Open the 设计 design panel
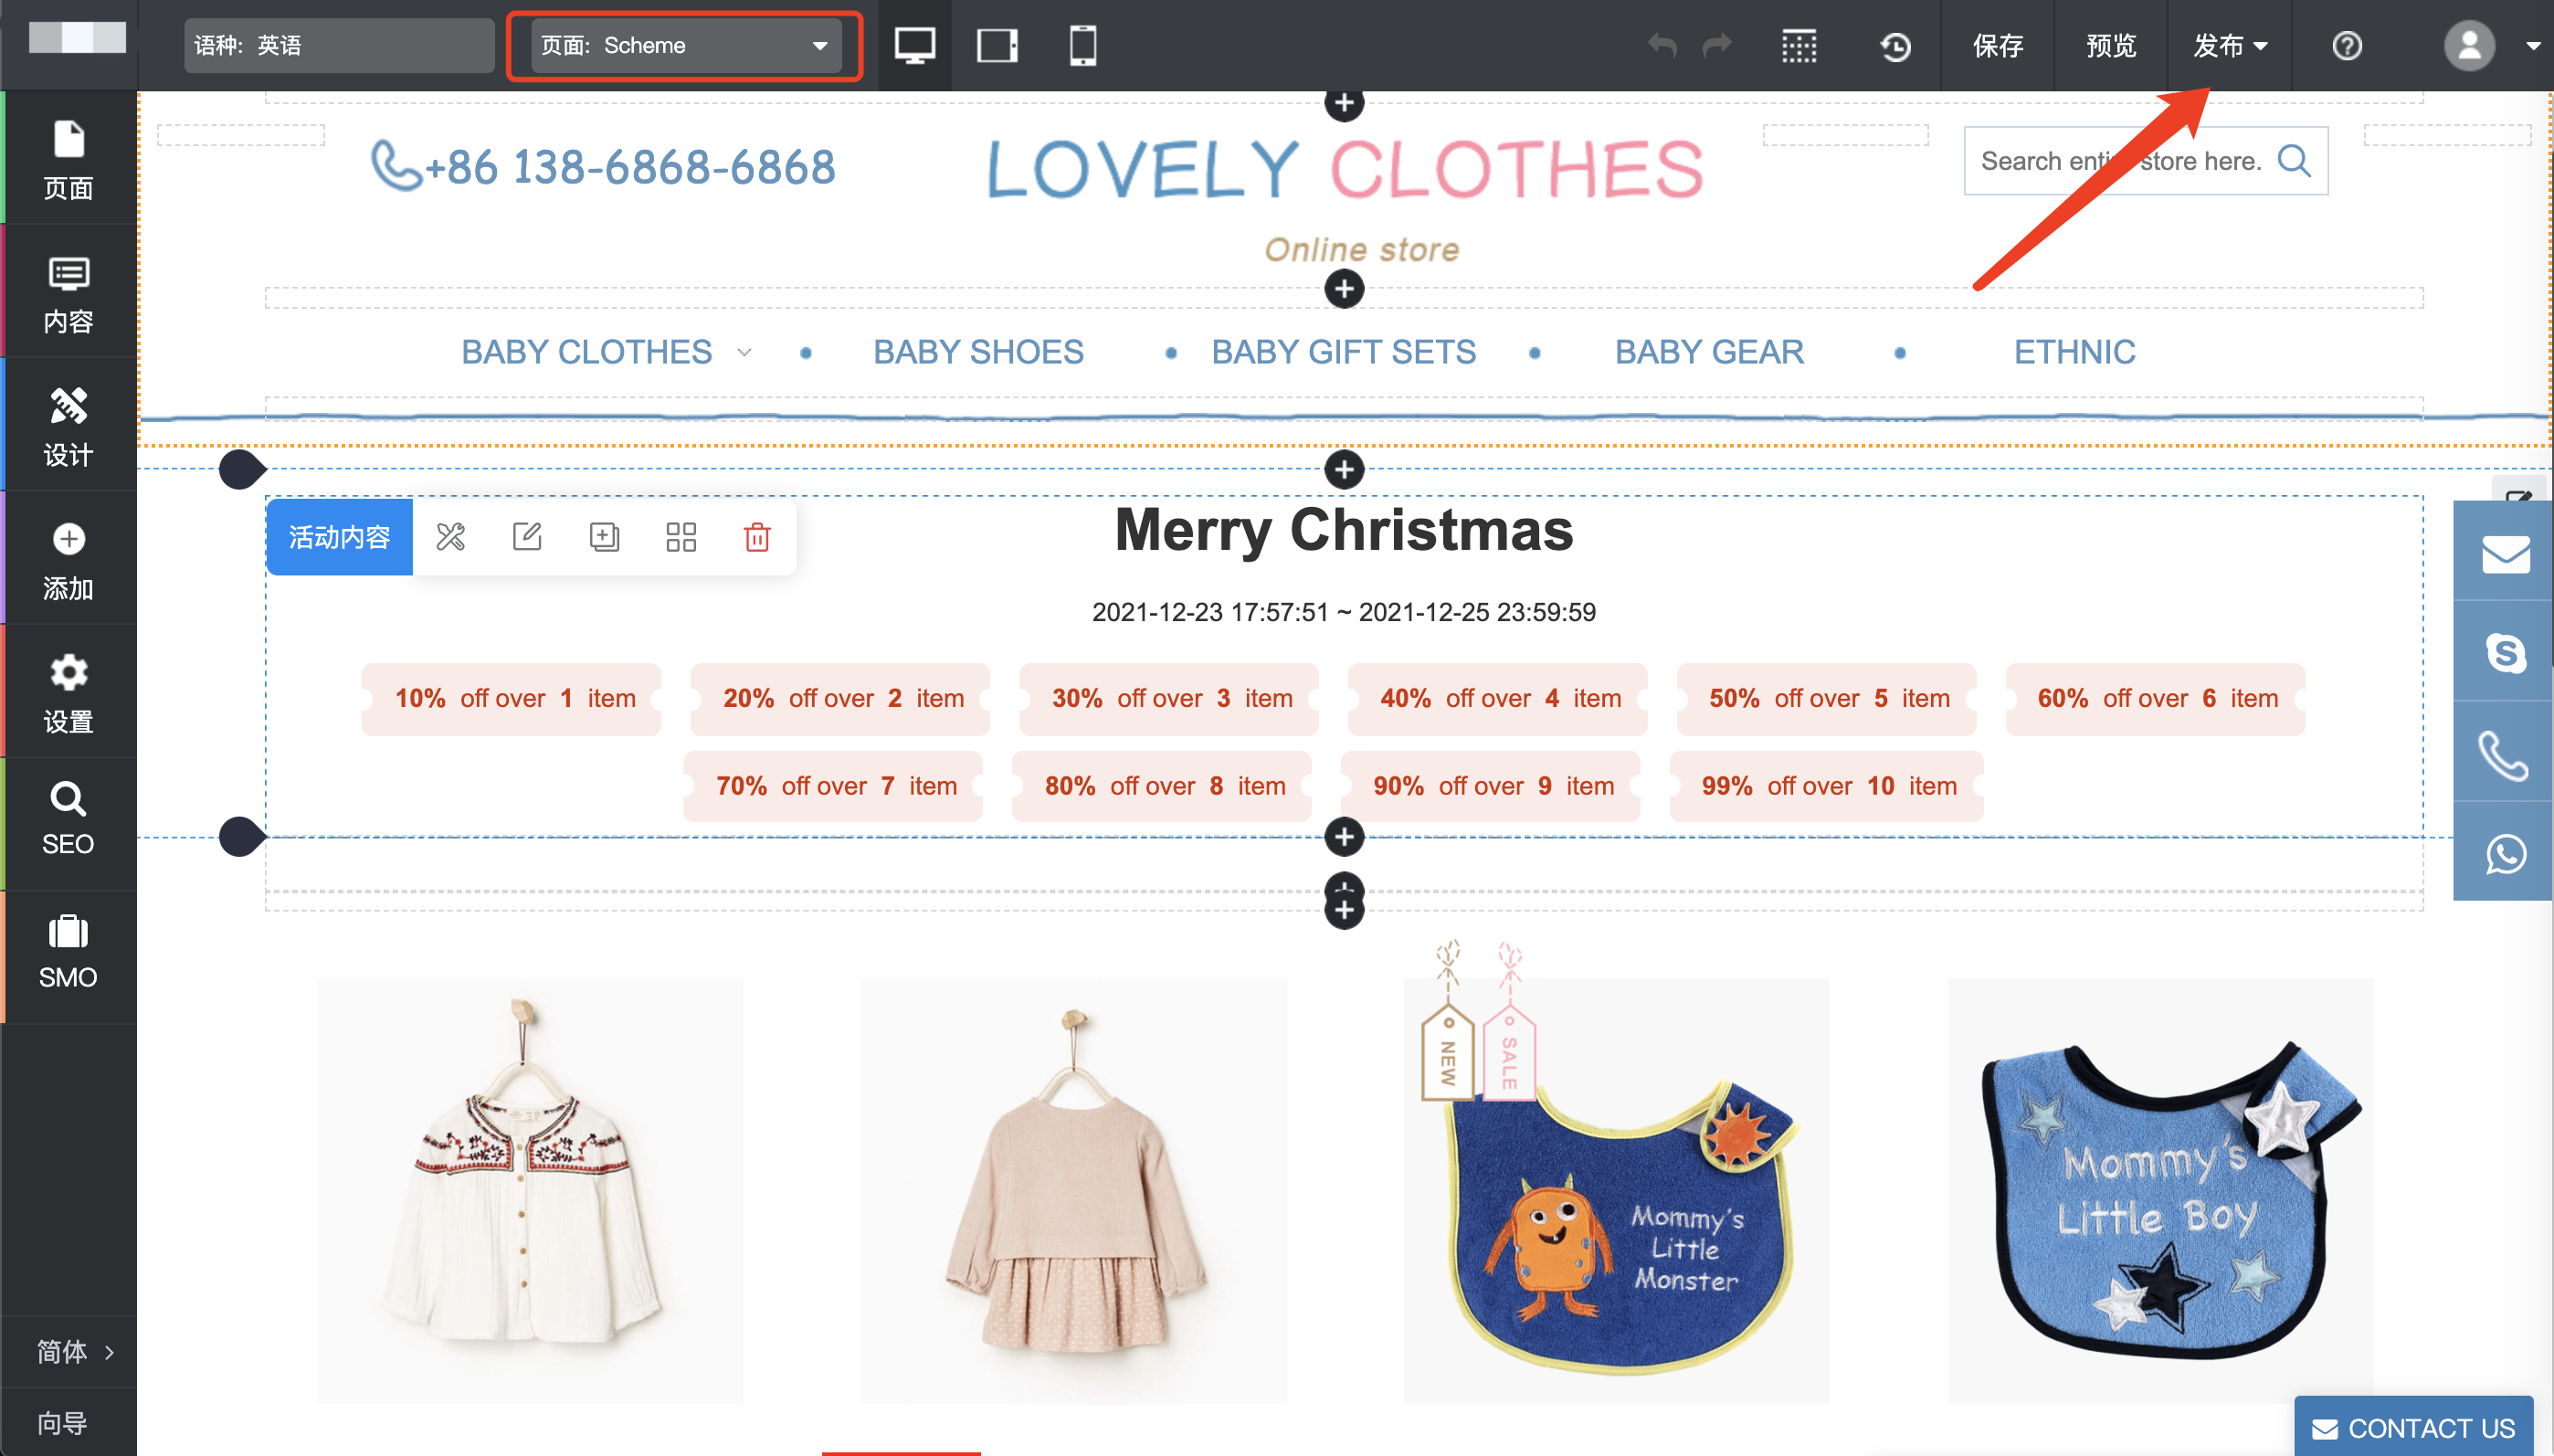 [68, 427]
